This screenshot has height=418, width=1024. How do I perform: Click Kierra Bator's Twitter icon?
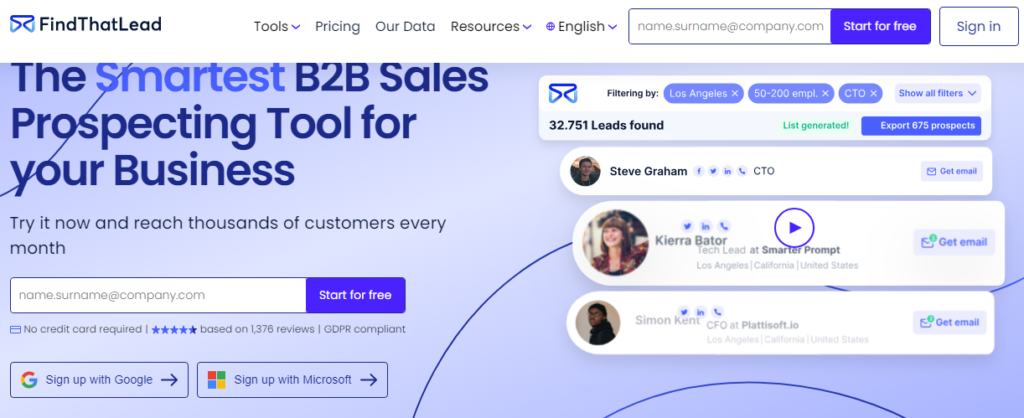687,226
